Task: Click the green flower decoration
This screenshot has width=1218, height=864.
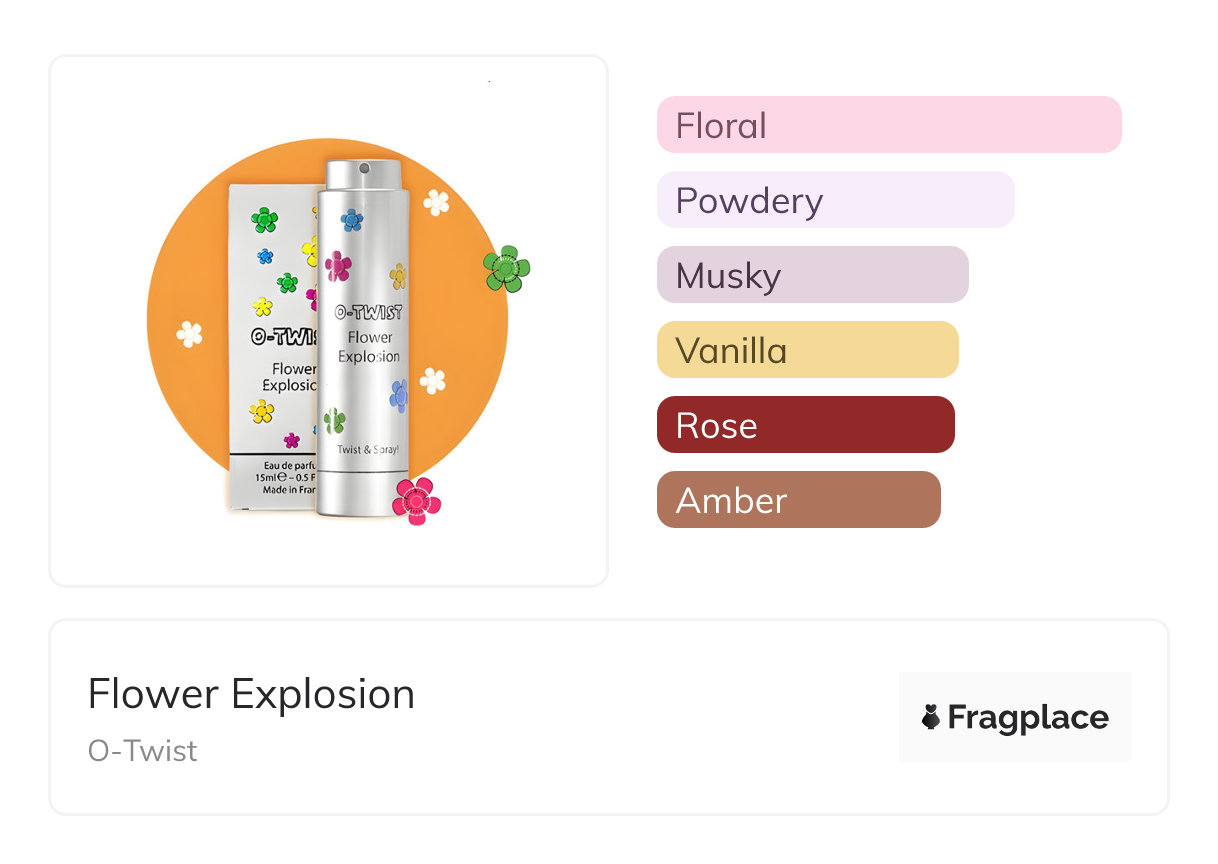Action: pos(506,268)
